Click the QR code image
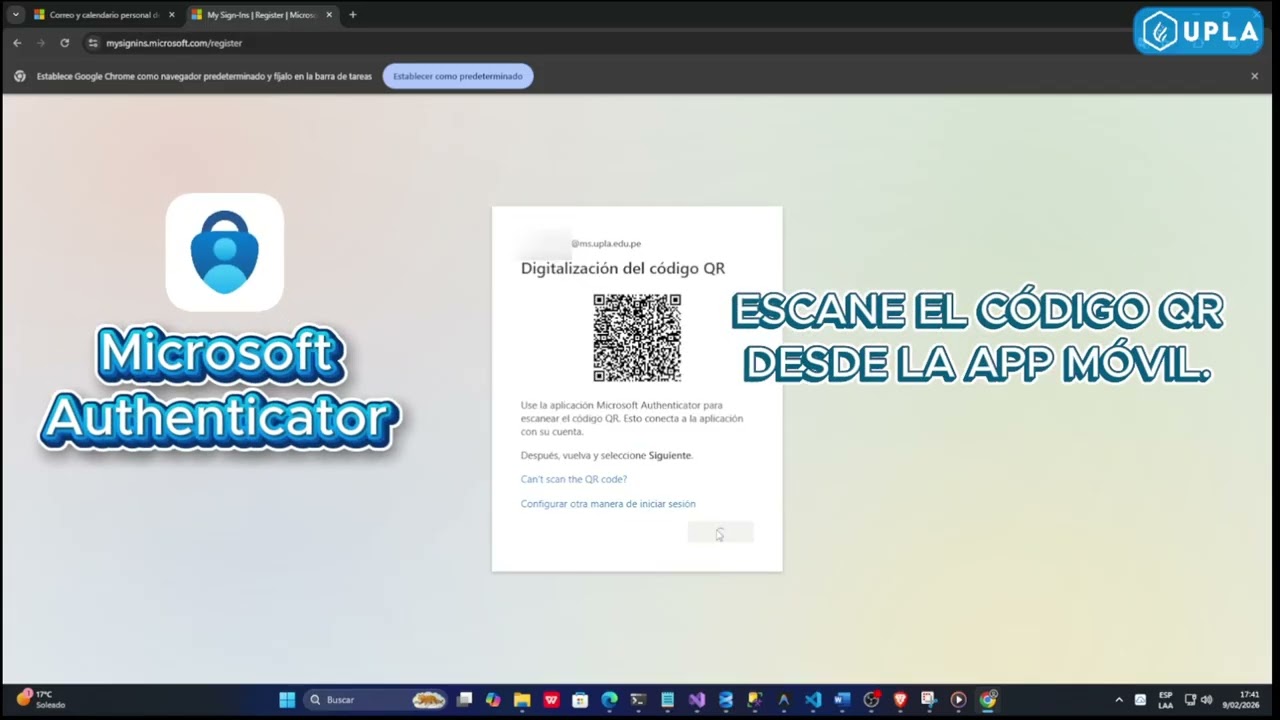Screen dimensions: 1280x720 637,338
